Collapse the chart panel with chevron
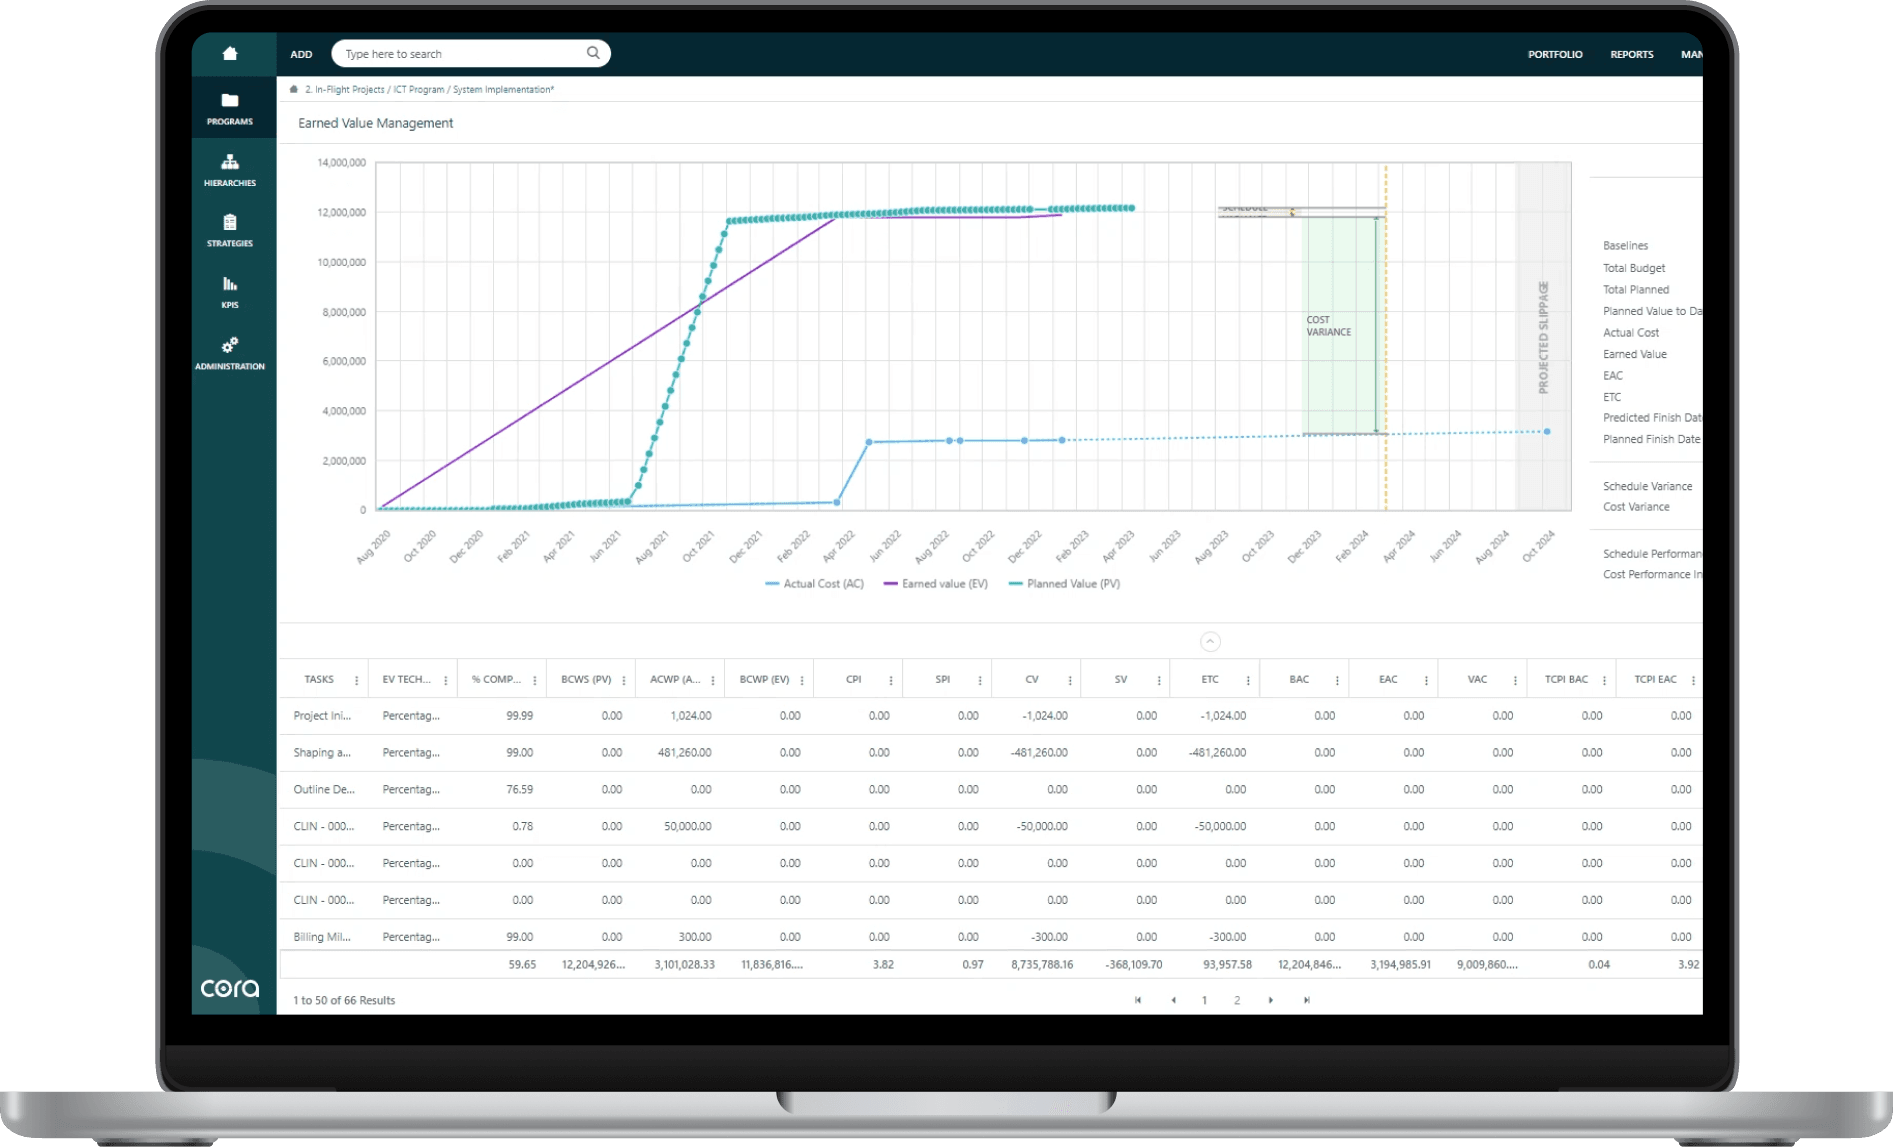 click(1210, 641)
